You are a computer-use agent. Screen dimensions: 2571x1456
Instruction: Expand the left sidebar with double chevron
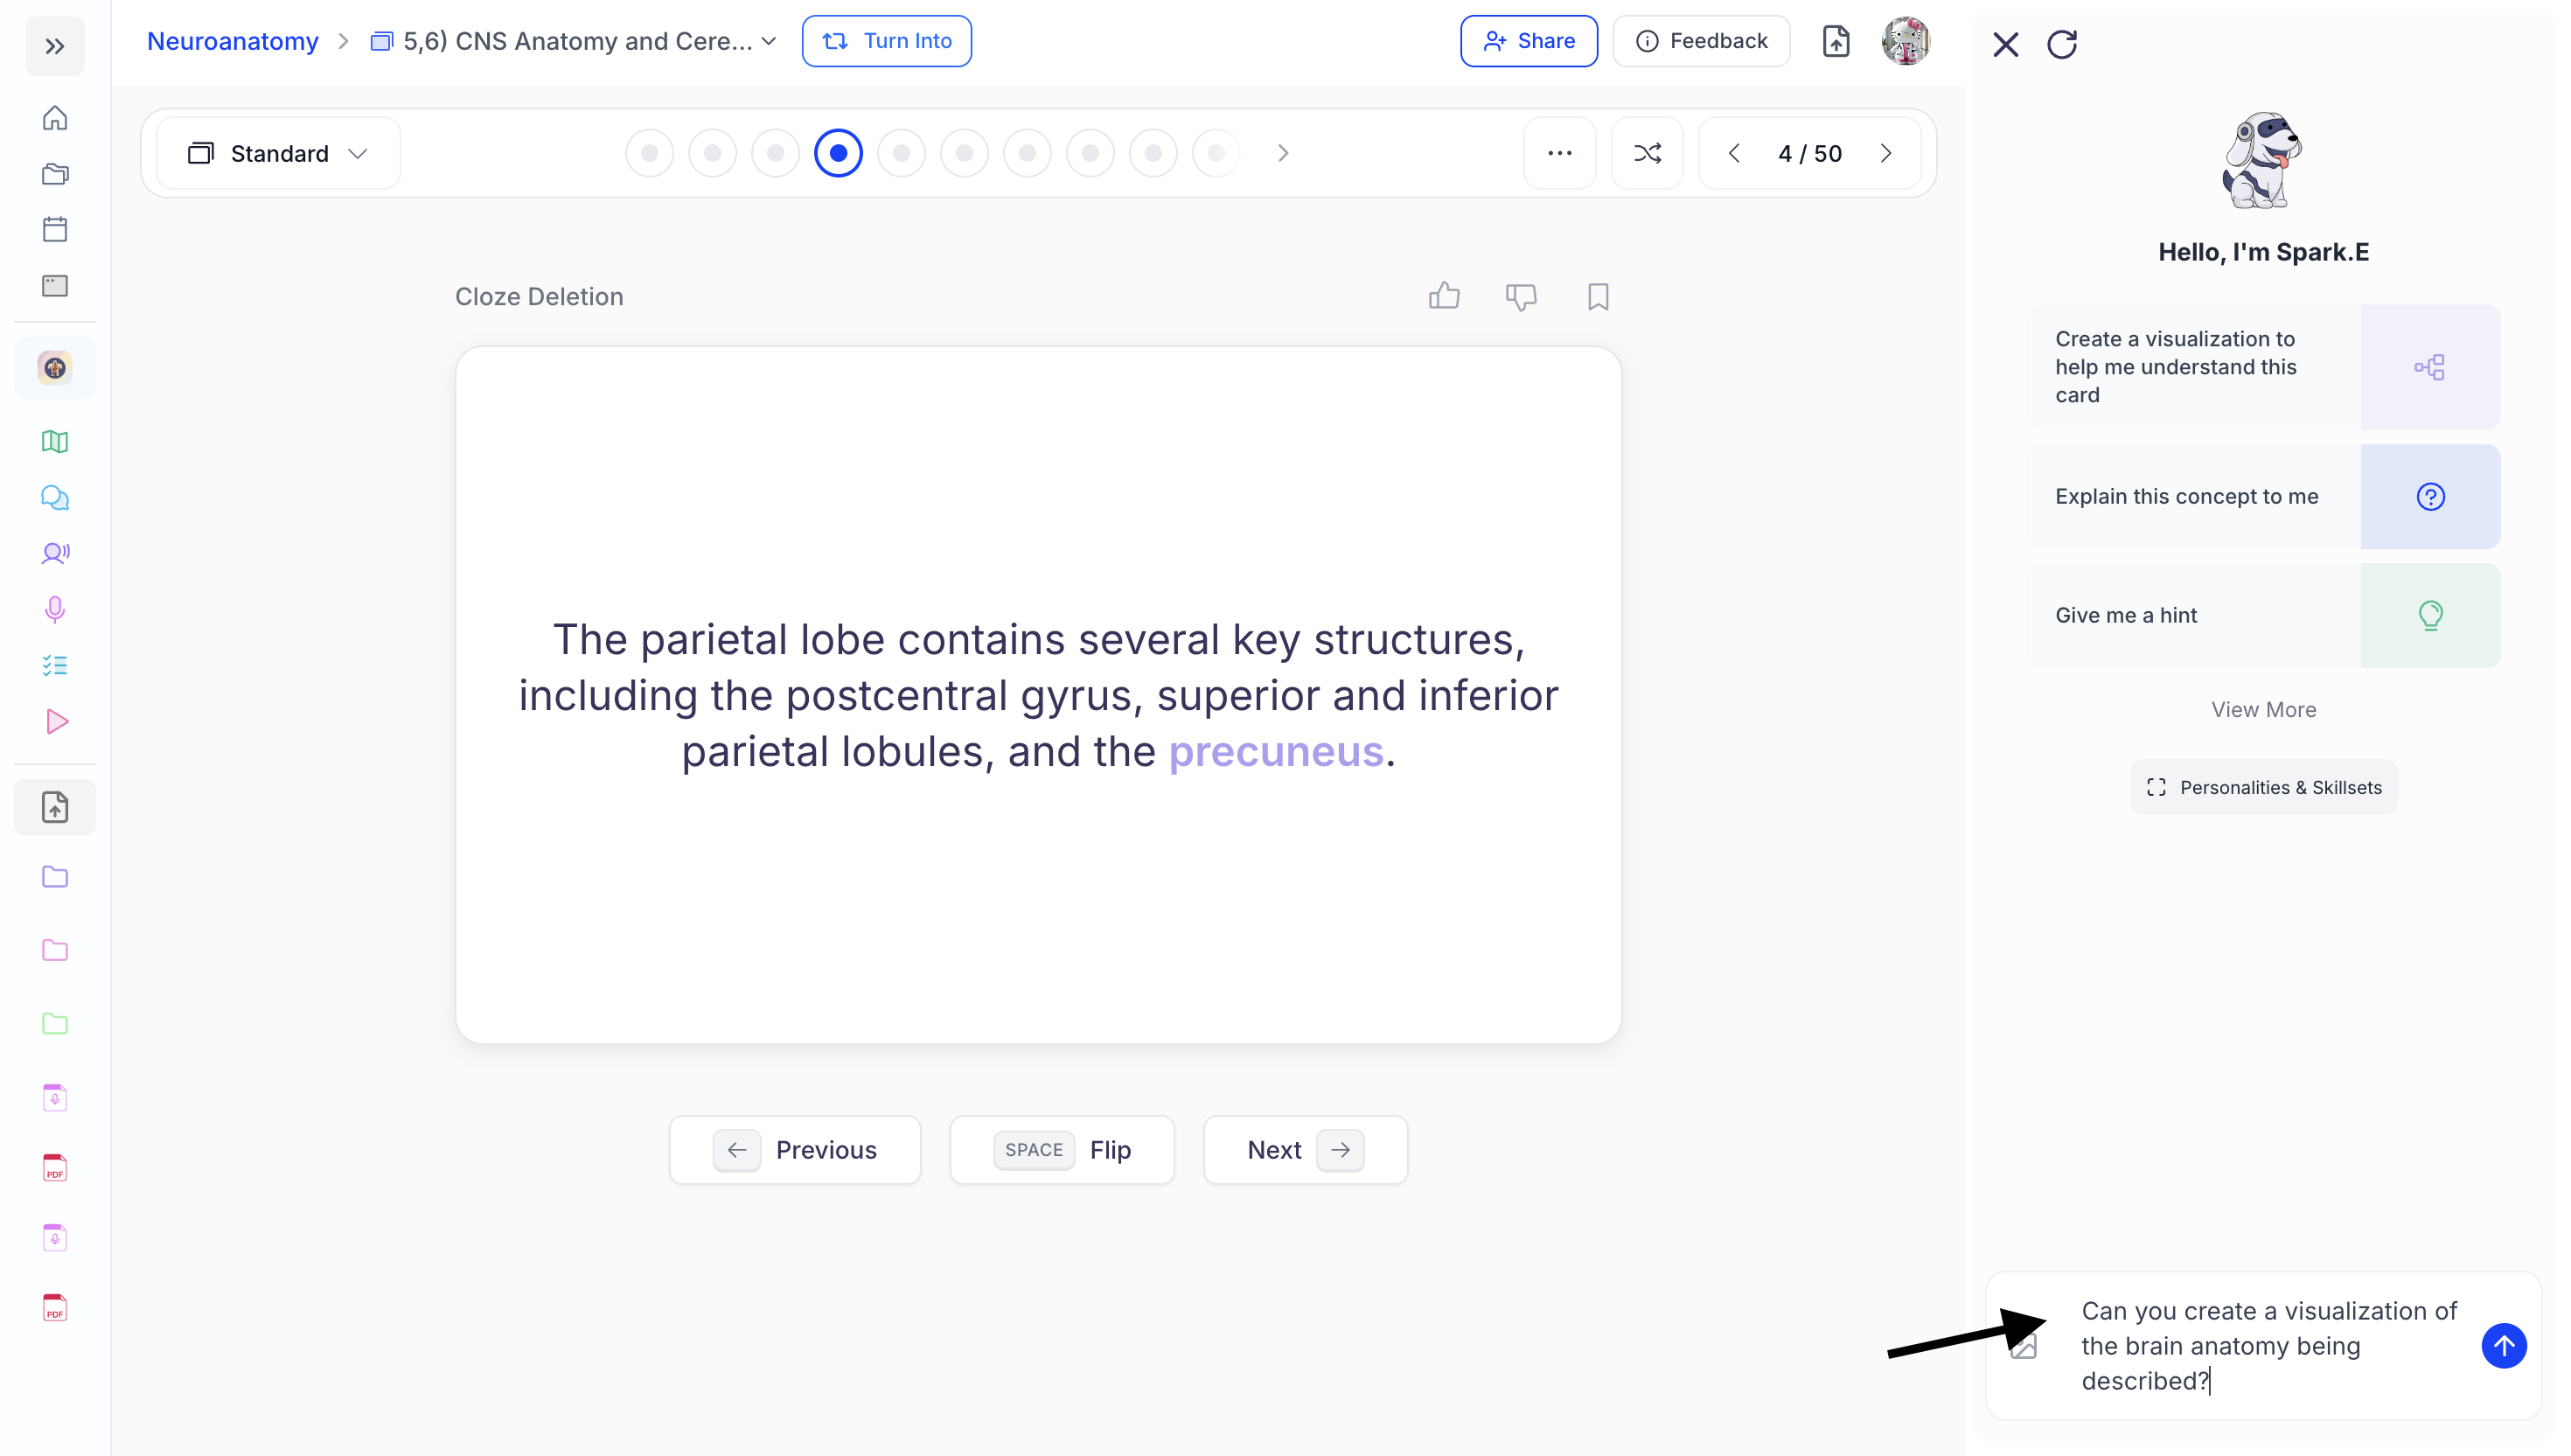click(x=55, y=46)
